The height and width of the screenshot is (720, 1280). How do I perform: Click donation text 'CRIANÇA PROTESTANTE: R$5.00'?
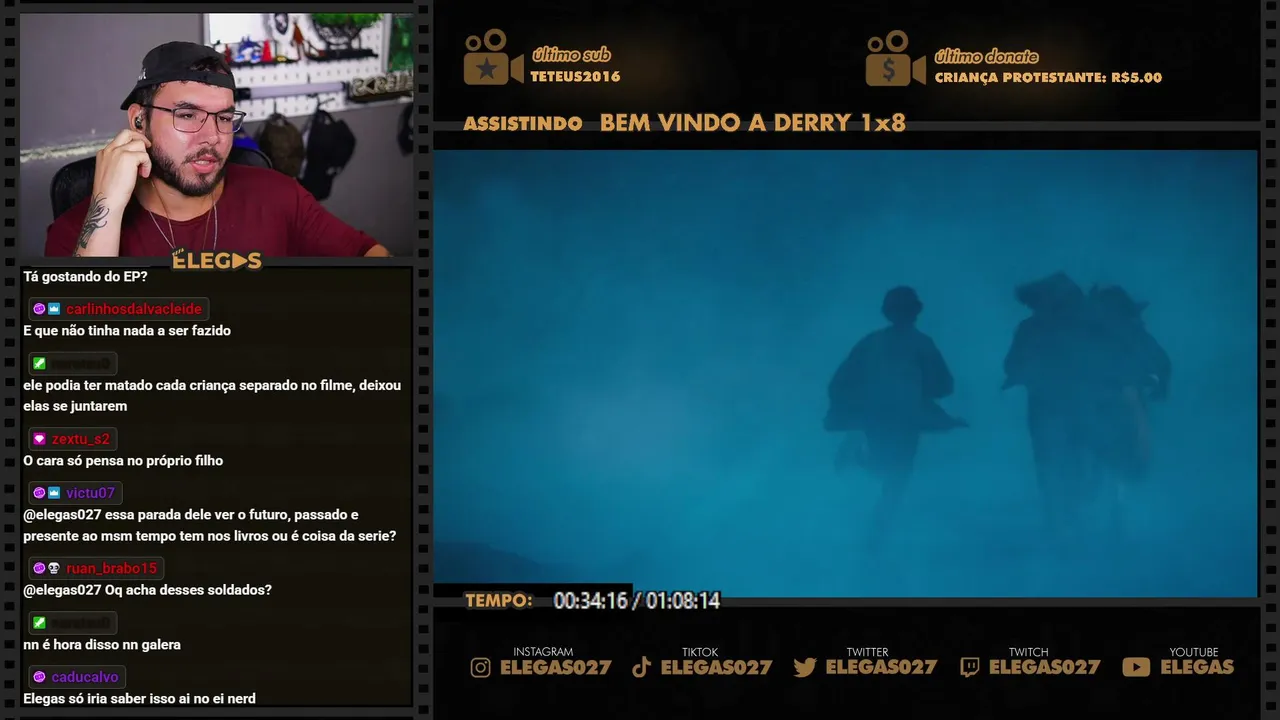click(x=1048, y=77)
